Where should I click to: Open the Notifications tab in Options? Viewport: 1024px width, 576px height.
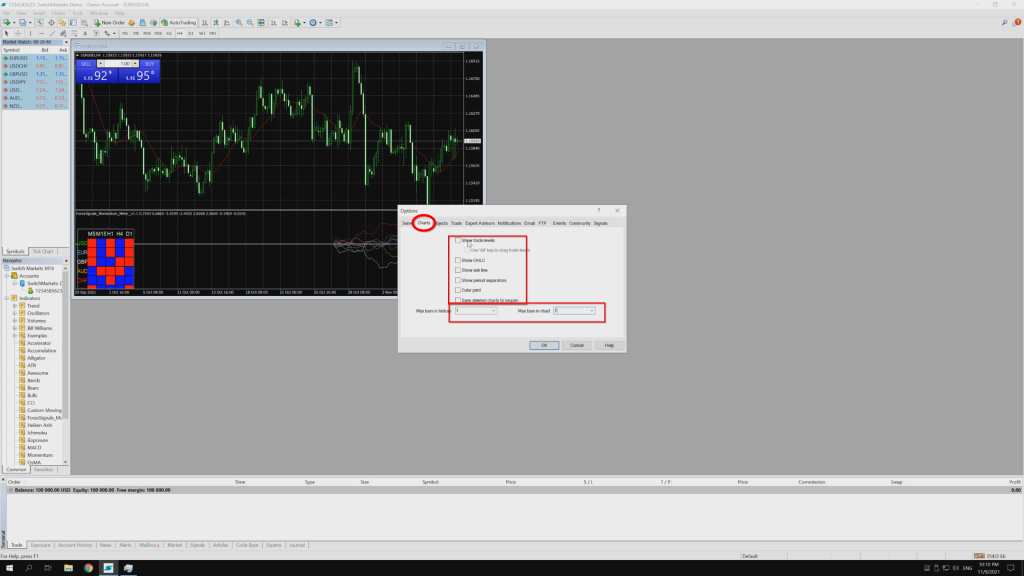pos(509,223)
